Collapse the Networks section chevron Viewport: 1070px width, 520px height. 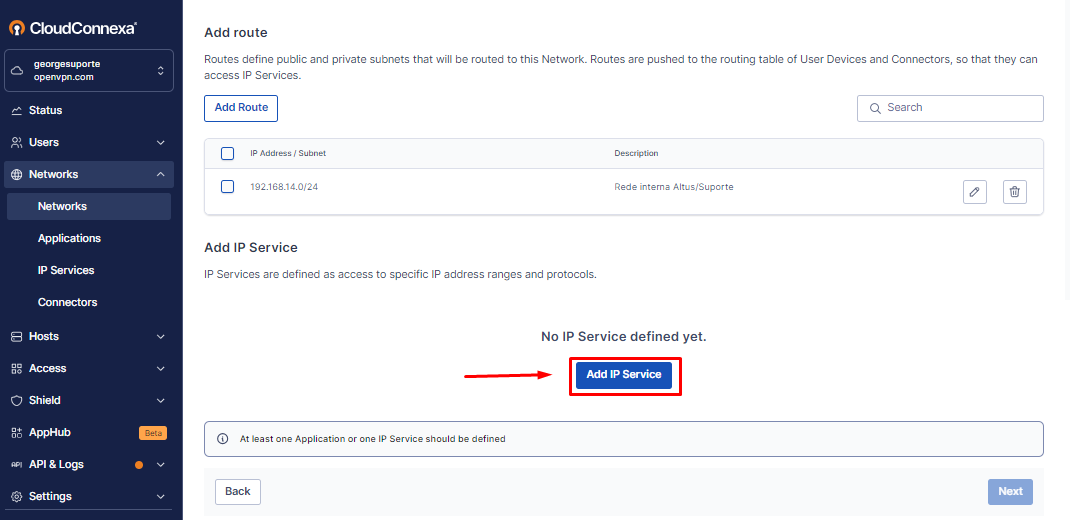(161, 174)
